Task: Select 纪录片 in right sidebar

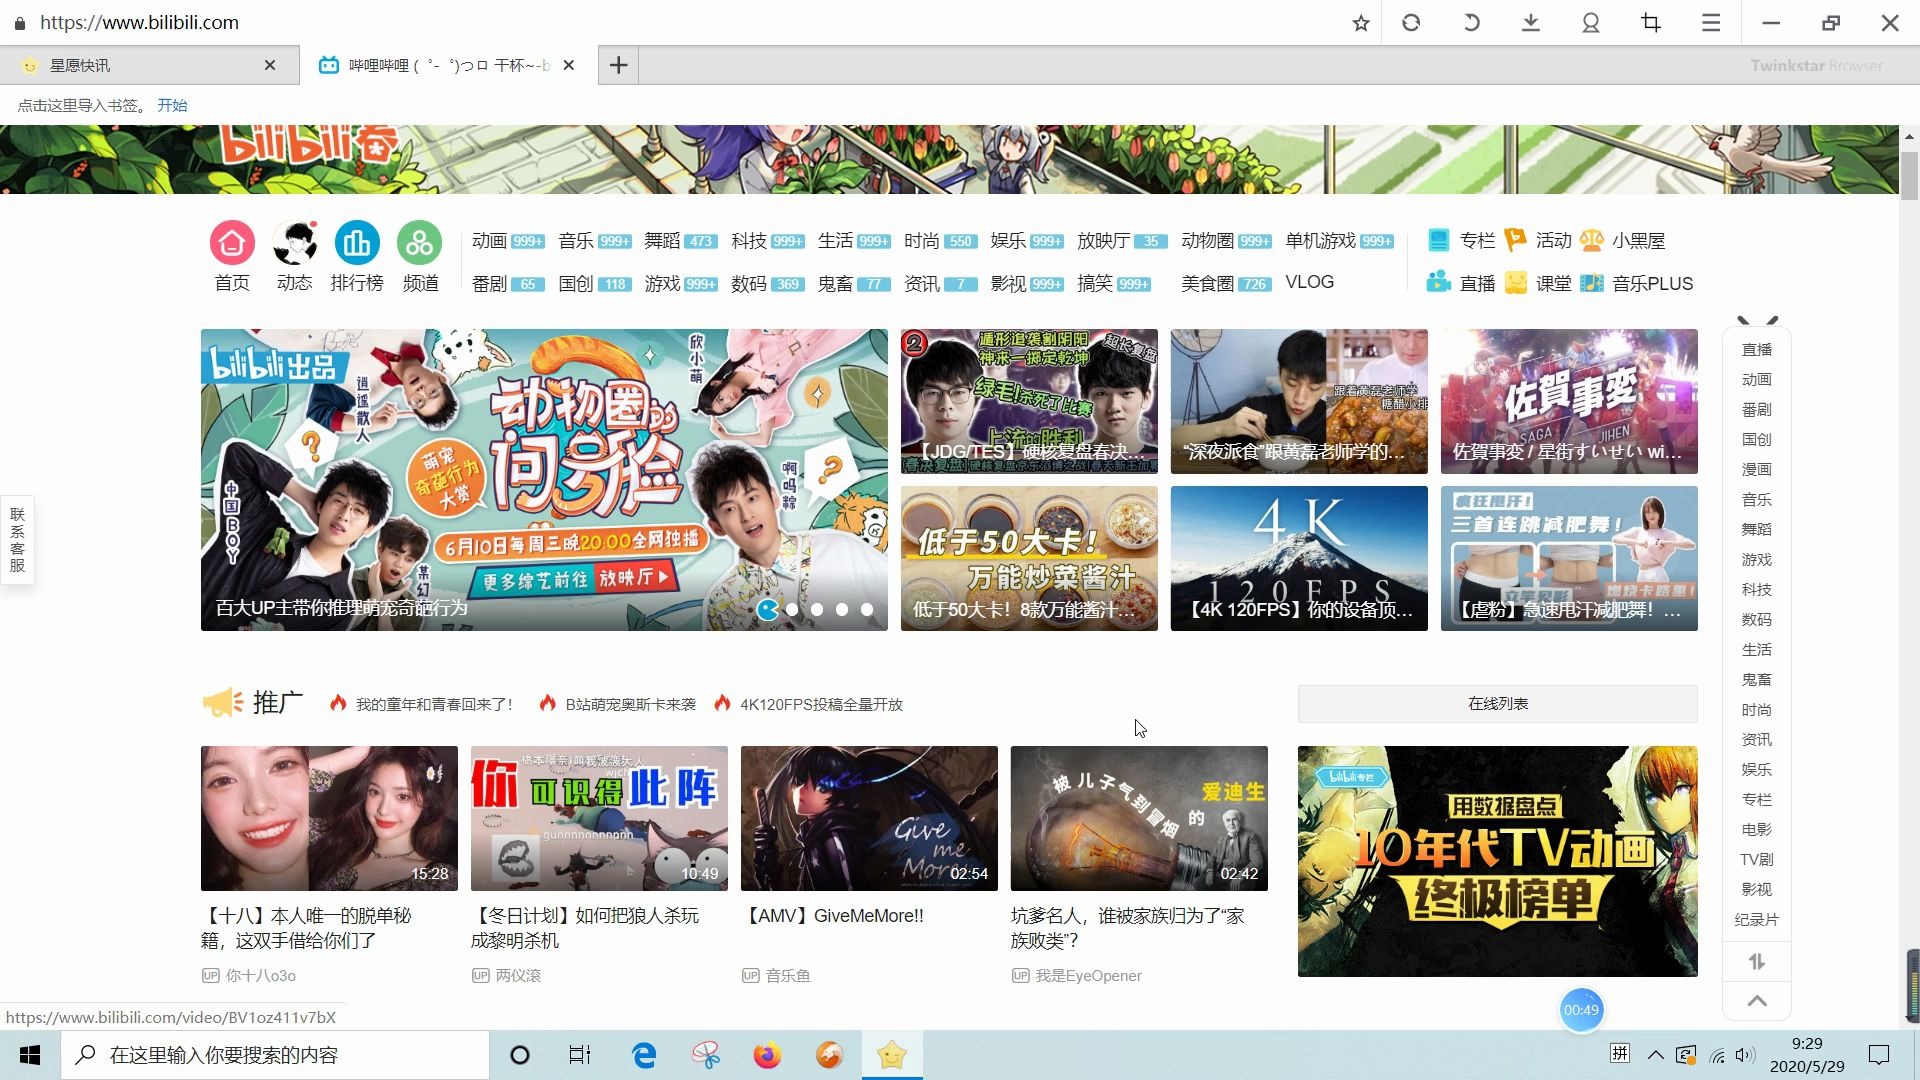Action: 1757,920
